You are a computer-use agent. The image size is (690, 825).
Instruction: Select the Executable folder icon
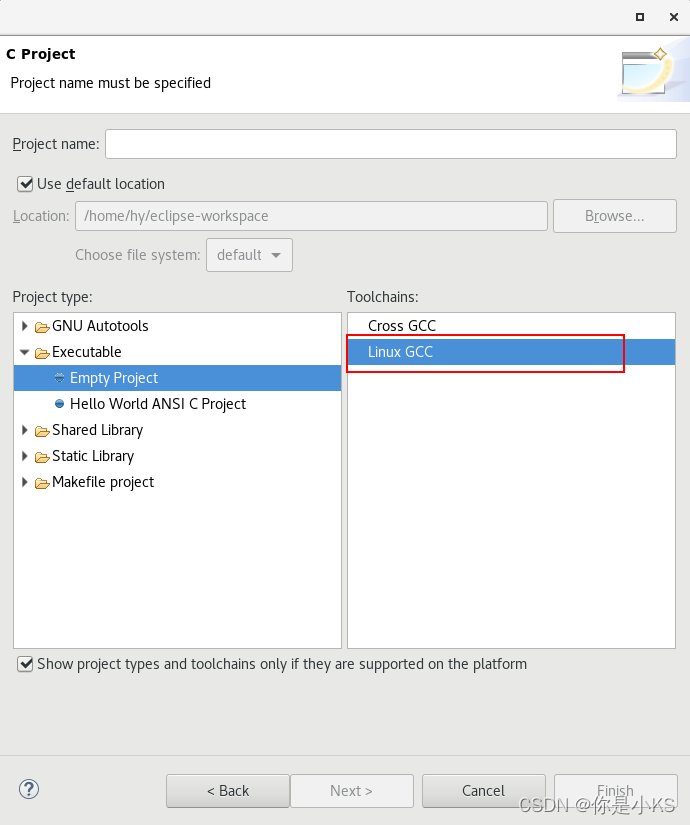click(x=42, y=353)
